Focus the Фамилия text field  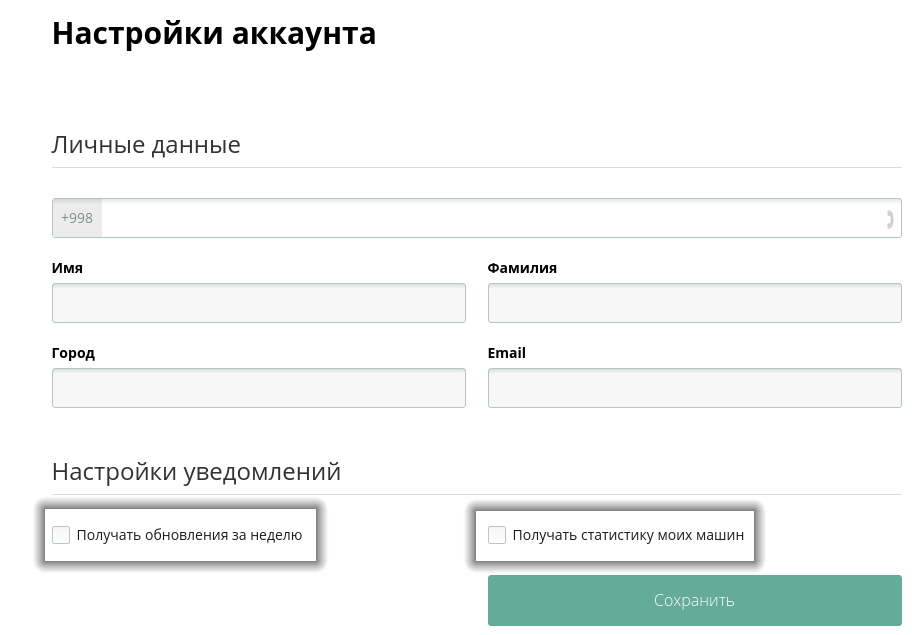pos(694,303)
